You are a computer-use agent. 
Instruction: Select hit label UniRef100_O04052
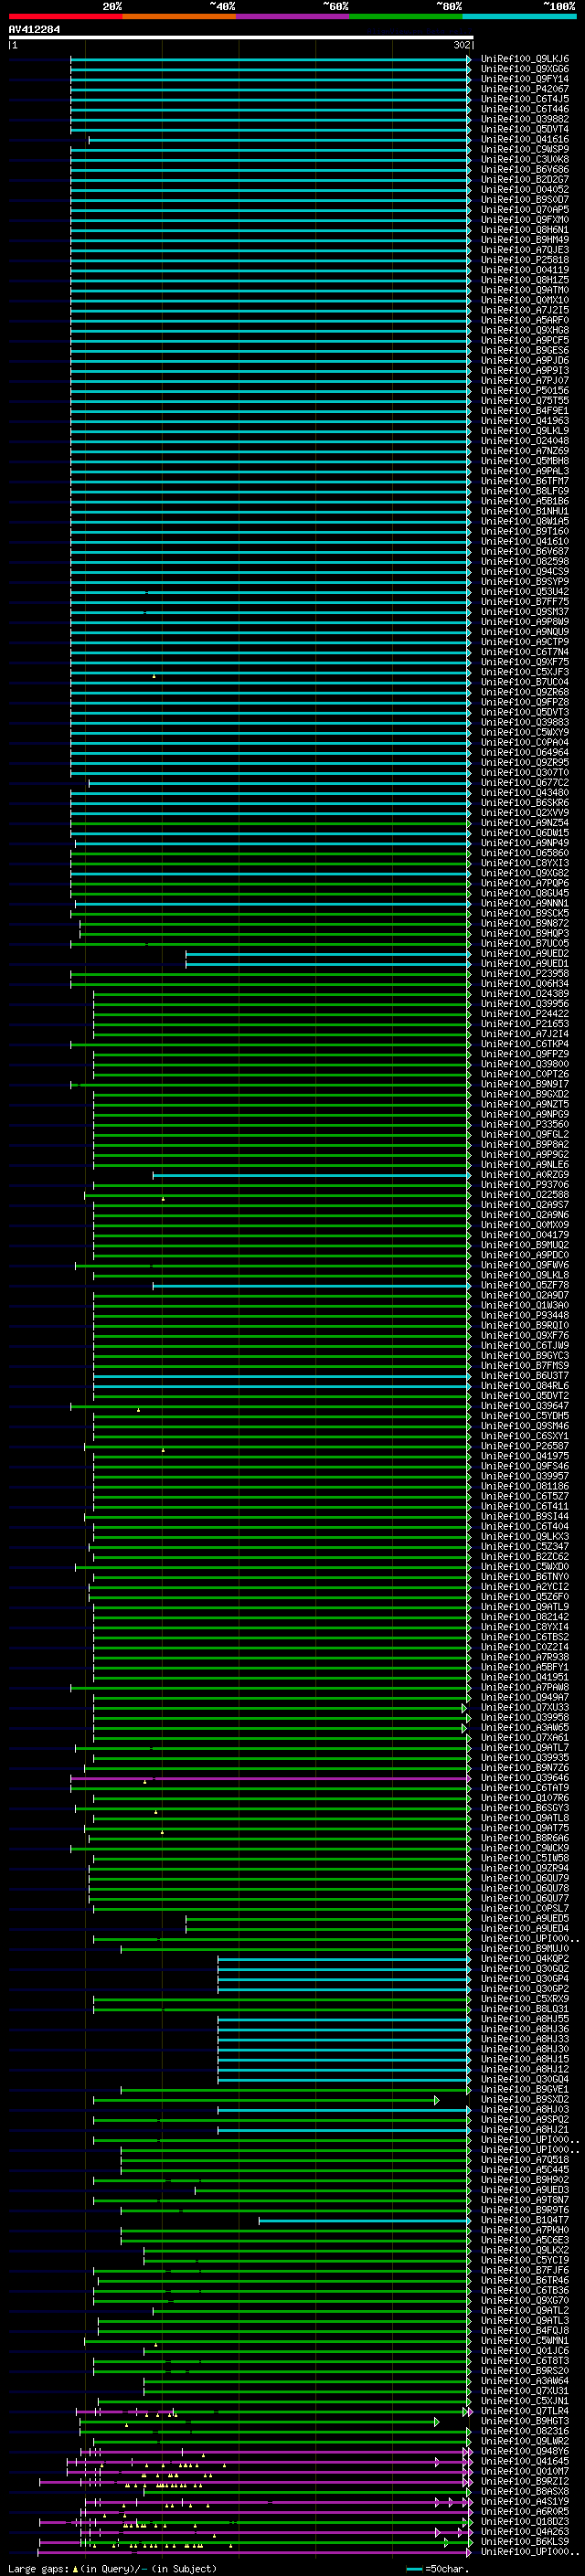[525, 189]
